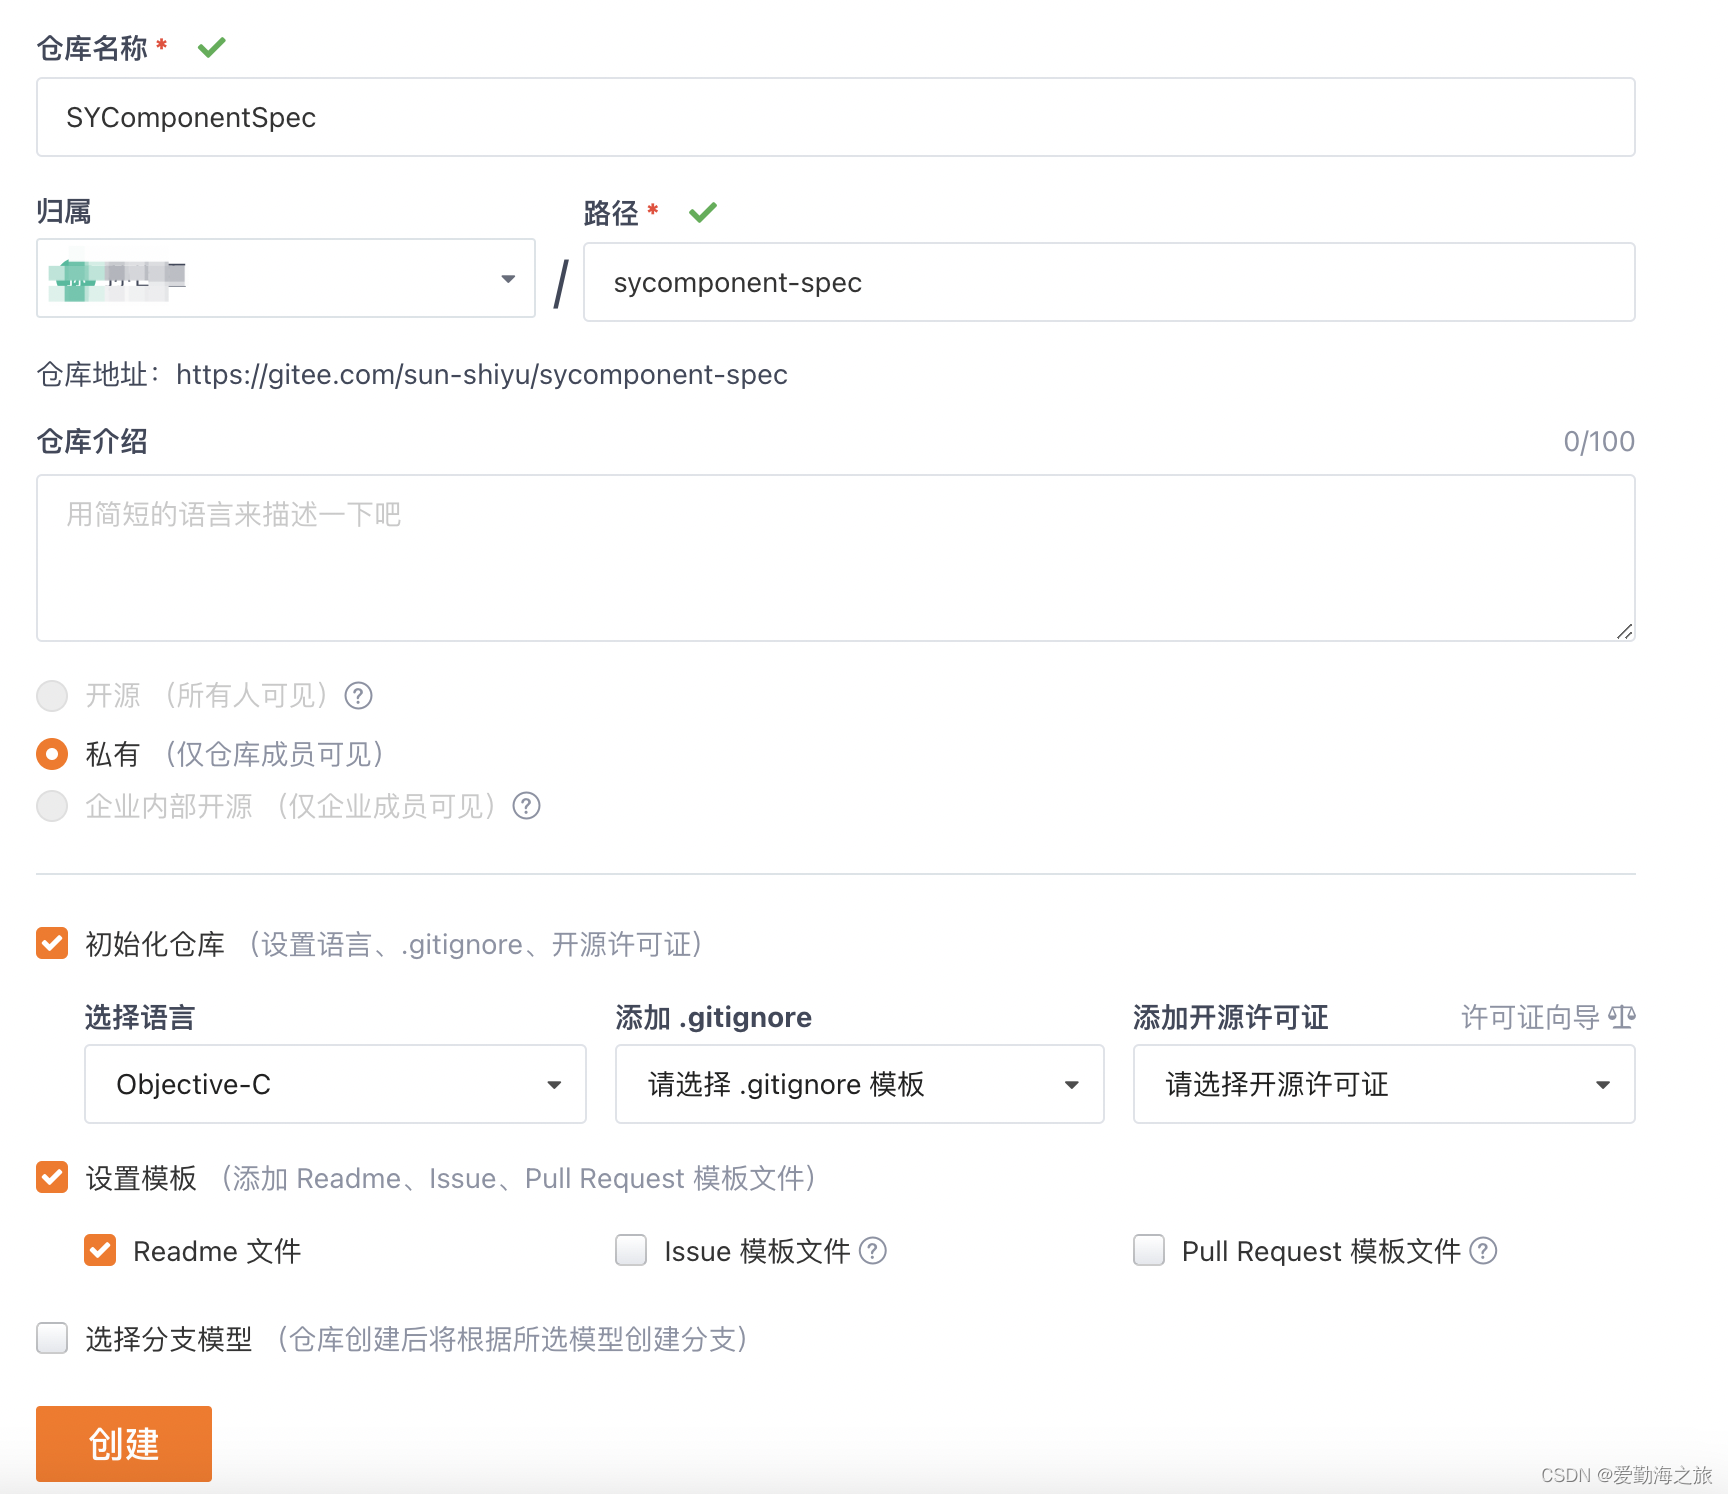Click green checkmark next to 路径
The width and height of the screenshot is (1728, 1494).
coord(703,212)
